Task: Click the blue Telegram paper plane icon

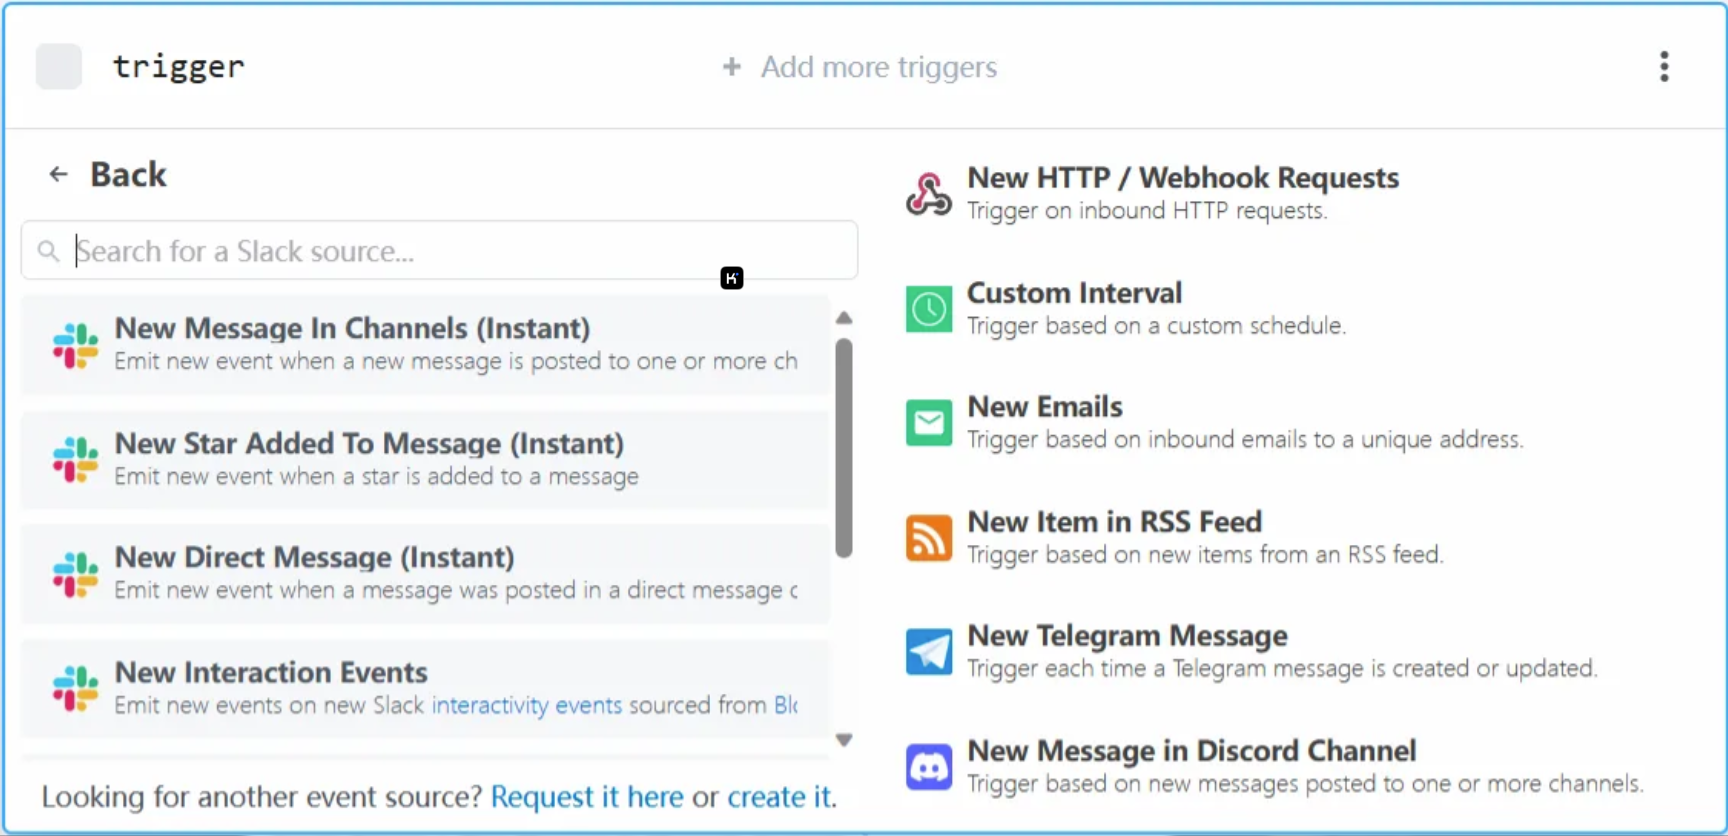Action: click(929, 652)
